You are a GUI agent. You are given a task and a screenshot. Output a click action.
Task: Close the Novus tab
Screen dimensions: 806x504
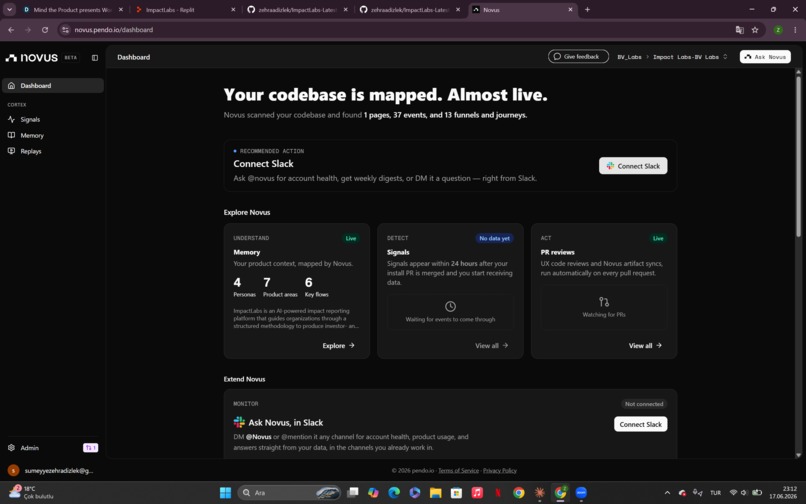point(570,9)
